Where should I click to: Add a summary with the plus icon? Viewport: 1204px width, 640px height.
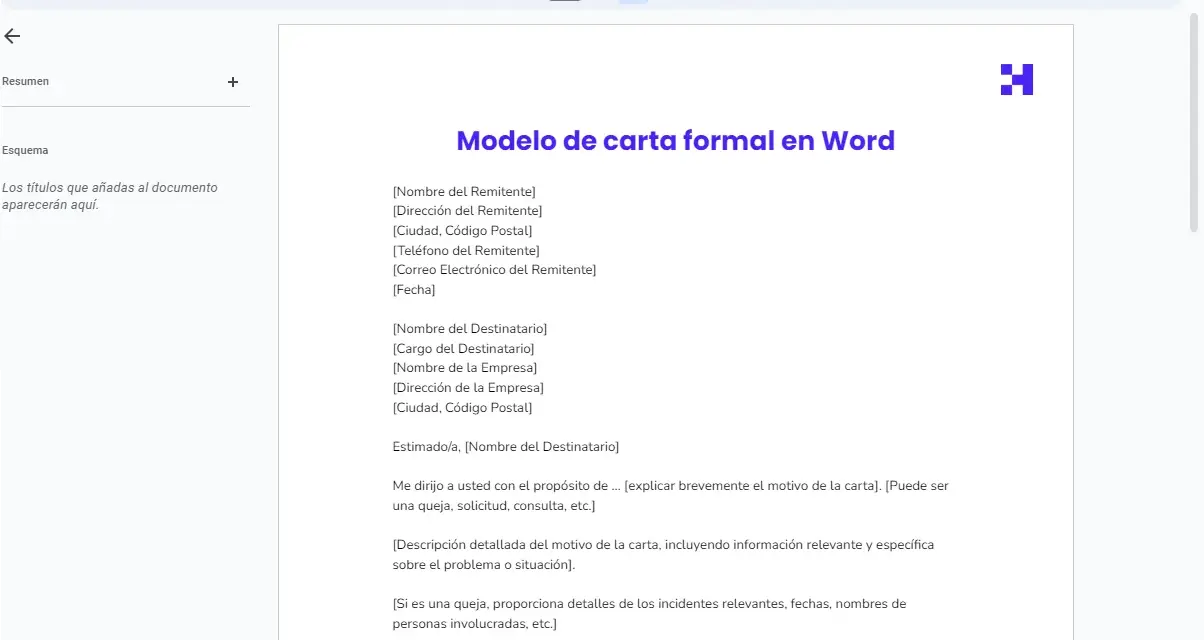[x=233, y=82]
